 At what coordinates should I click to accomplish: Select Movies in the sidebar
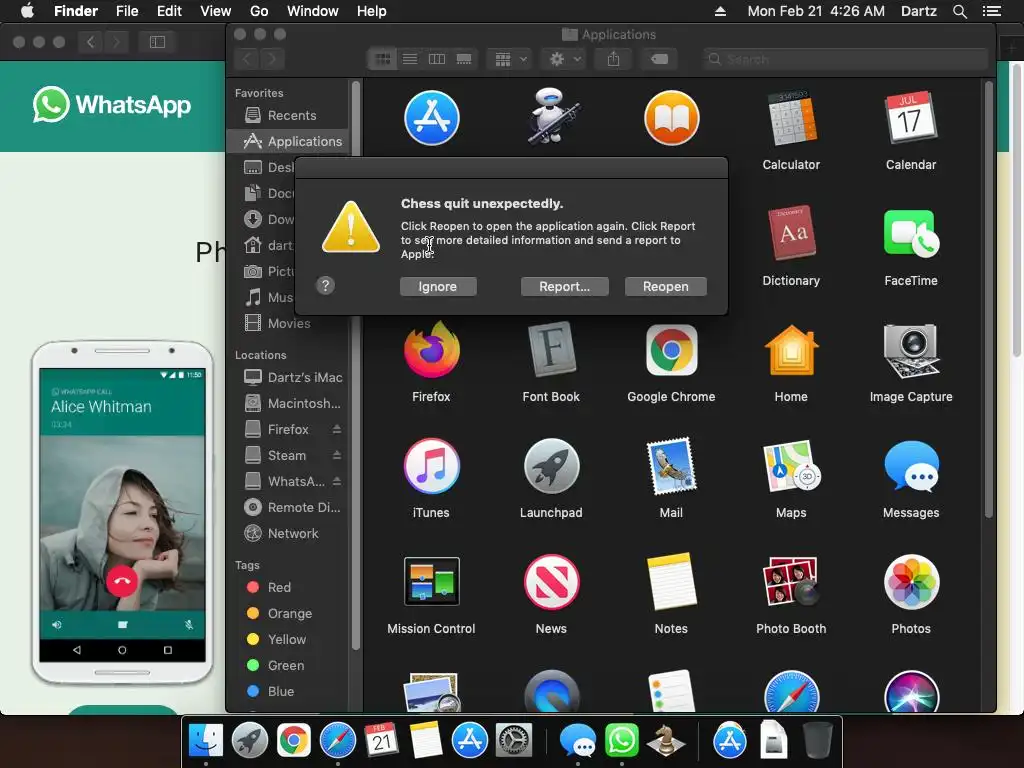288,323
